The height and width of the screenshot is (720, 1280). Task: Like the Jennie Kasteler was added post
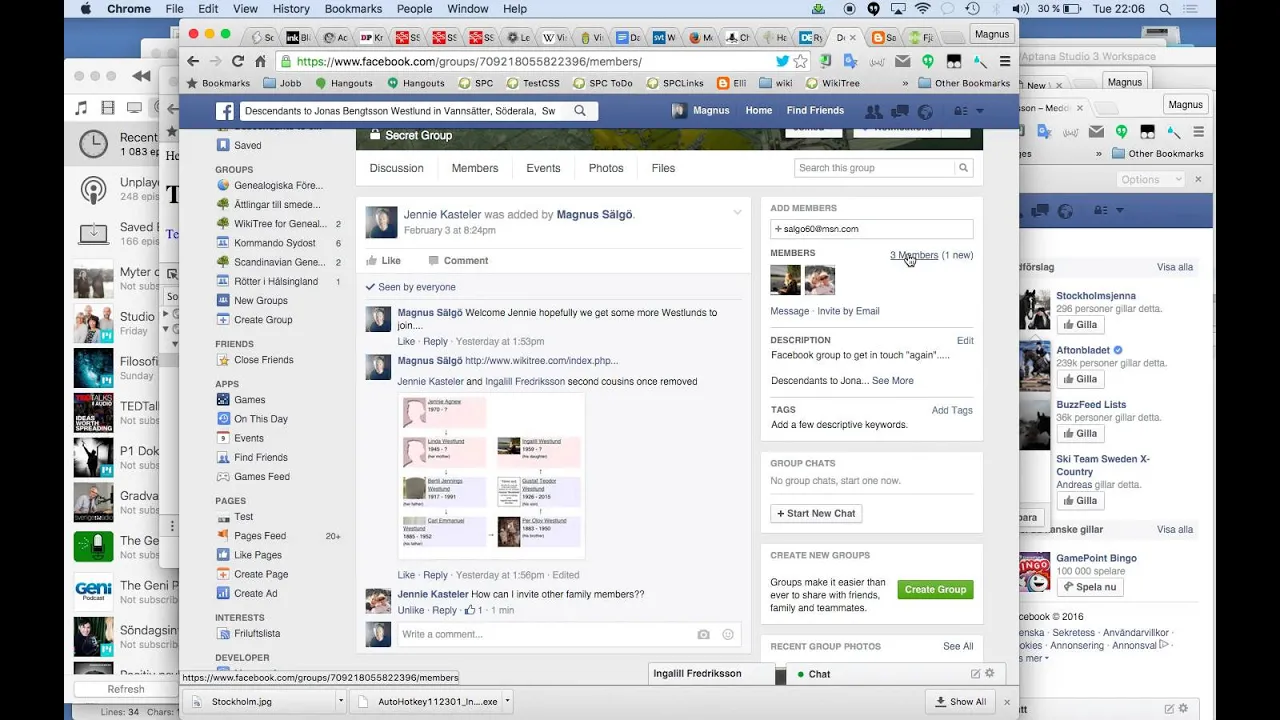pyautogui.click(x=384, y=260)
